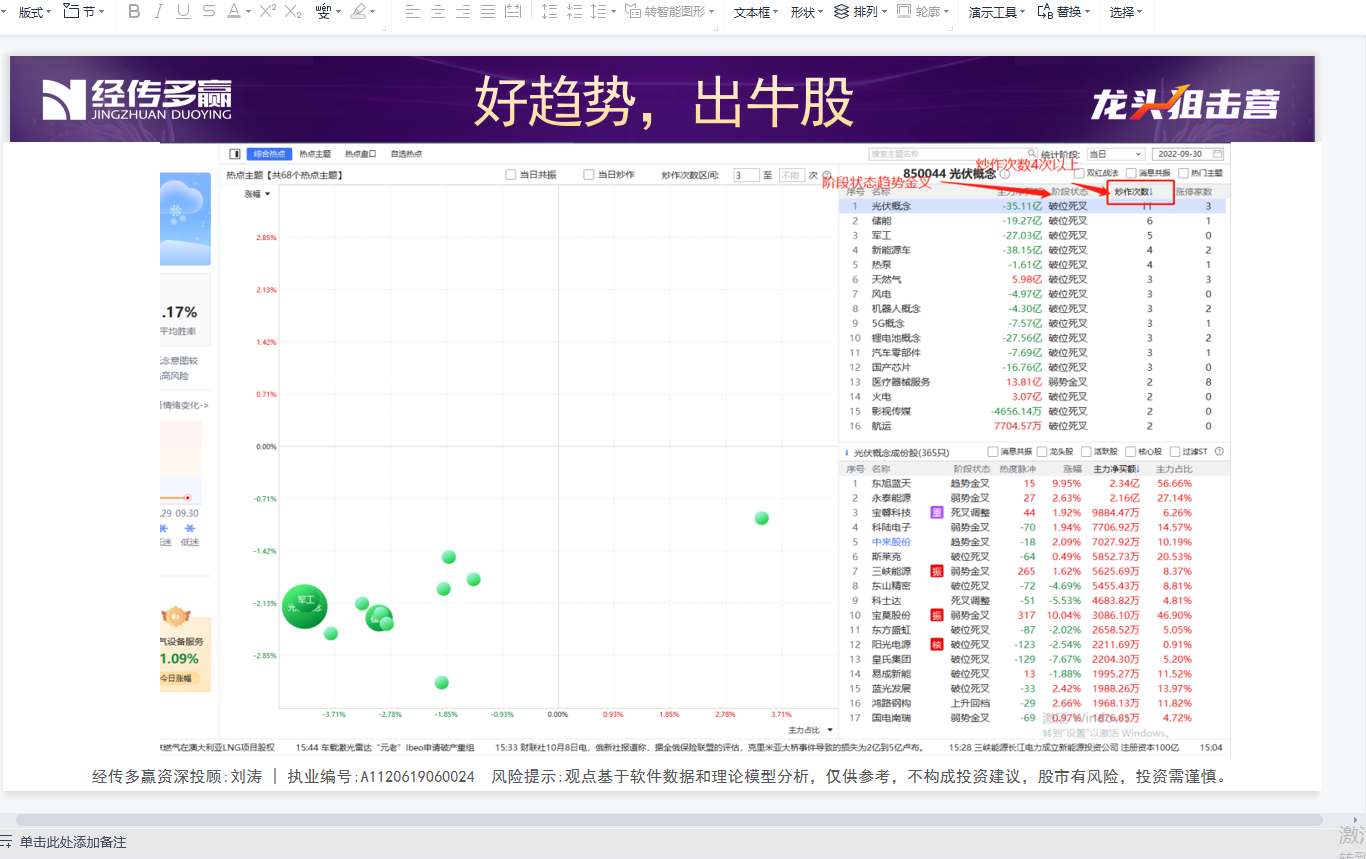The width and height of the screenshot is (1366, 859).
Task: Tick the 消息共振 checkbox in 成份股 panel
Action: 992,451
